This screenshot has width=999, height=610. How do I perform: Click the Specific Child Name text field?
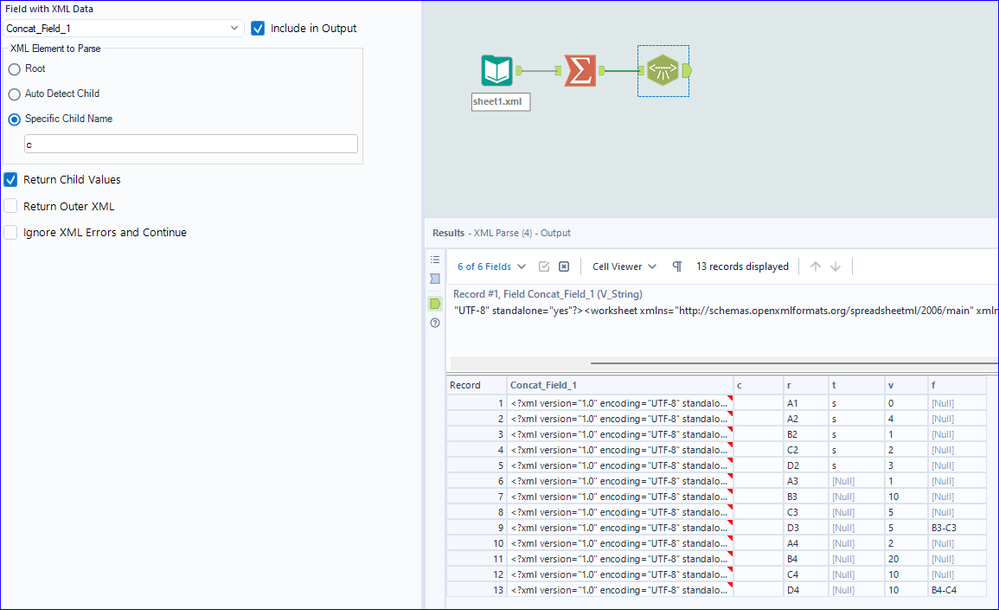pyautogui.click(x=191, y=144)
